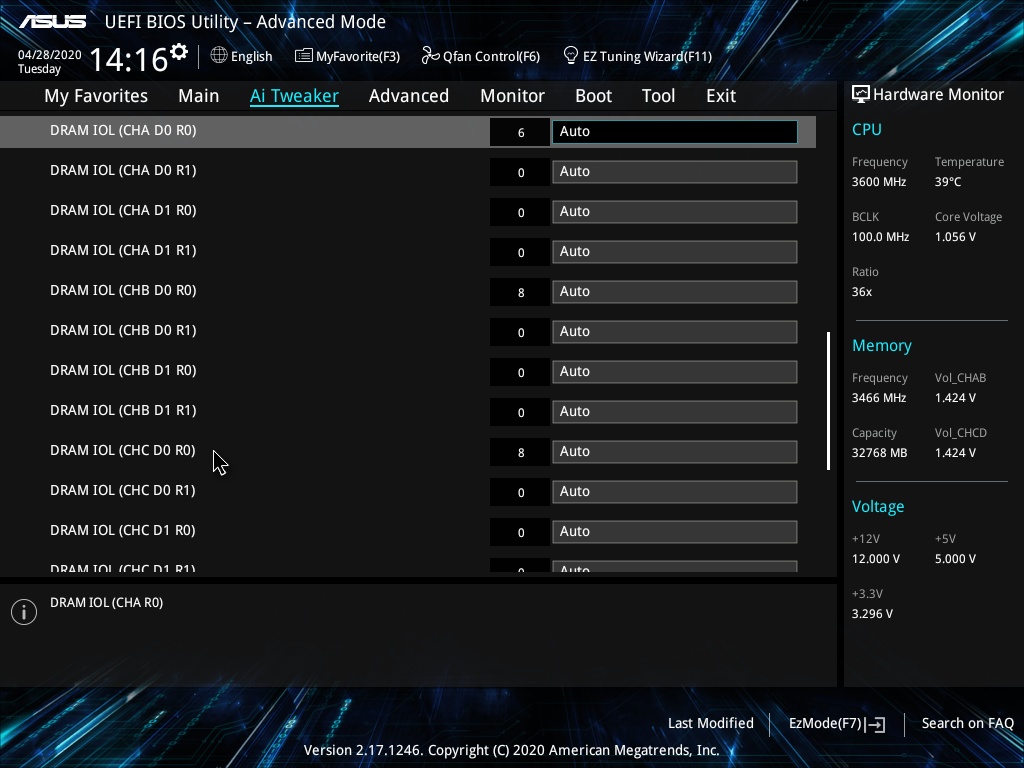Click Auto field for DRAM IOL (CHB D0 R1)

click(675, 332)
